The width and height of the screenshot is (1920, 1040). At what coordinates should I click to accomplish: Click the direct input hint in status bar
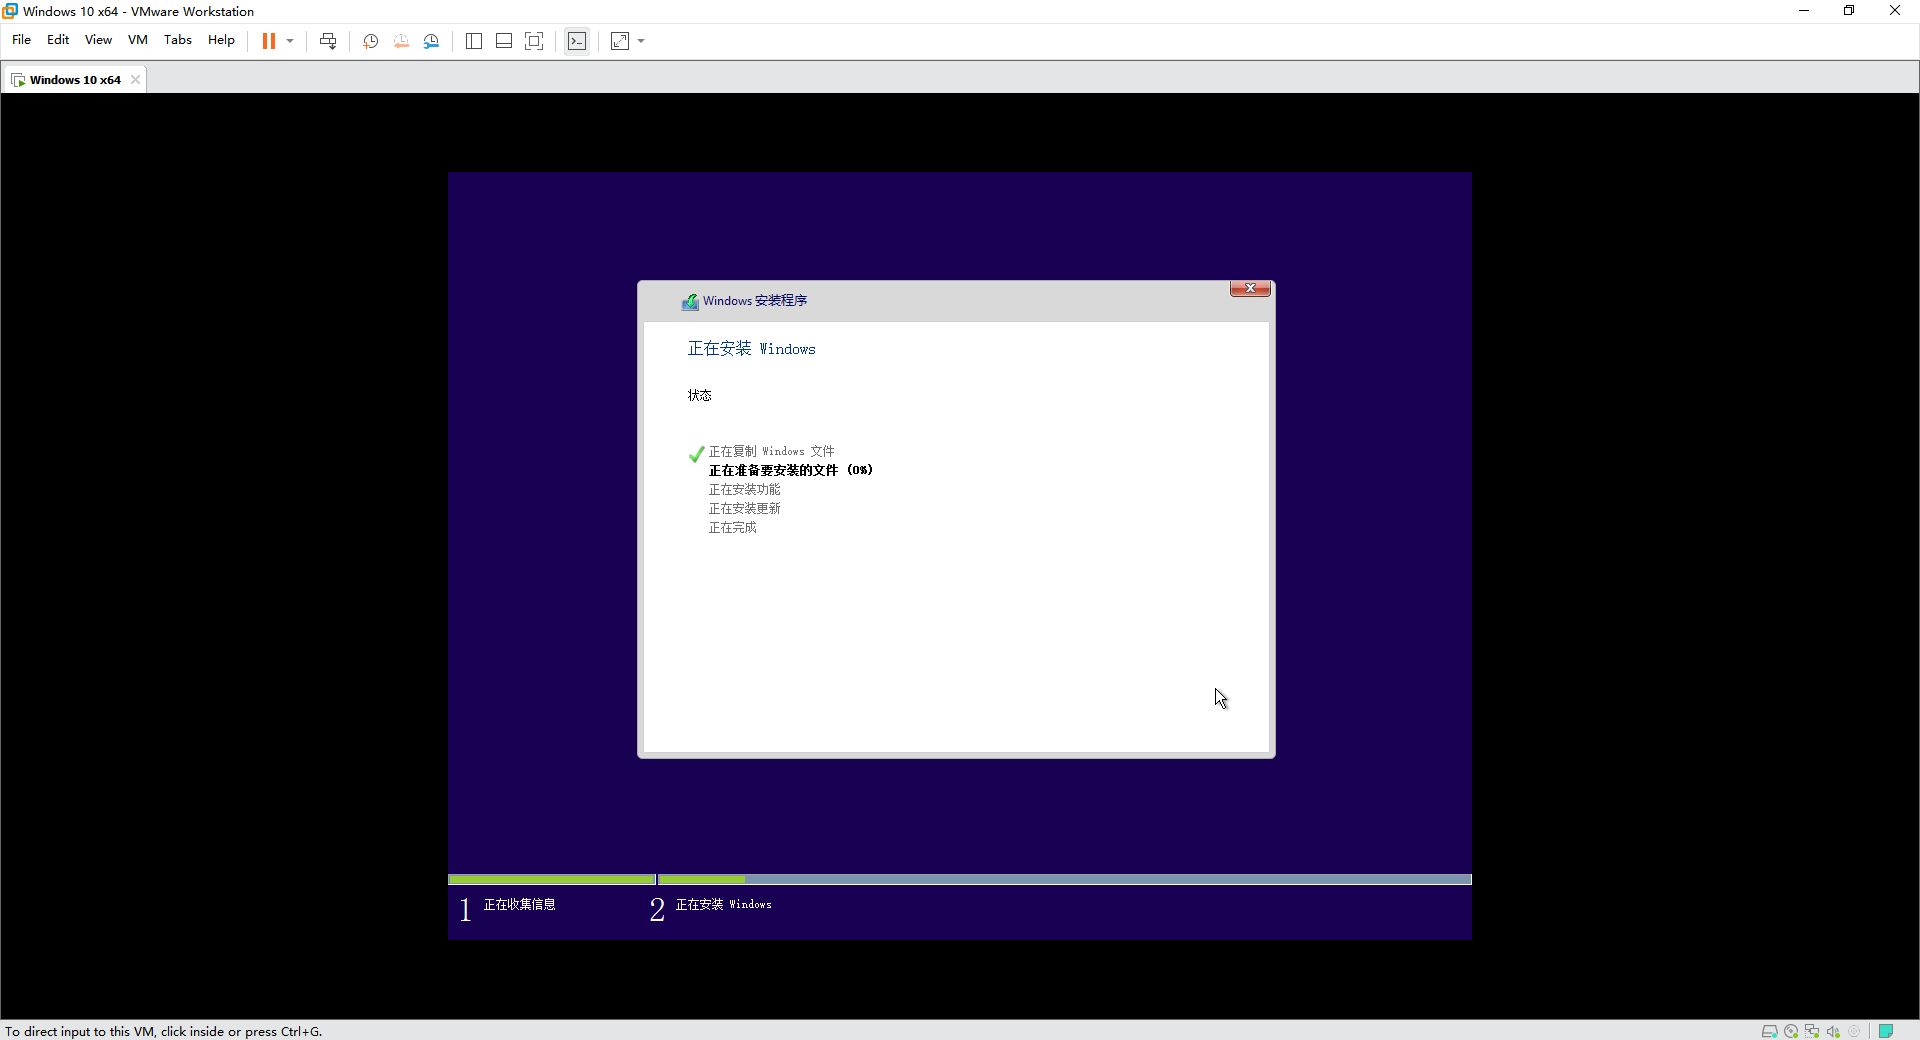pyautogui.click(x=163, y=1031)
